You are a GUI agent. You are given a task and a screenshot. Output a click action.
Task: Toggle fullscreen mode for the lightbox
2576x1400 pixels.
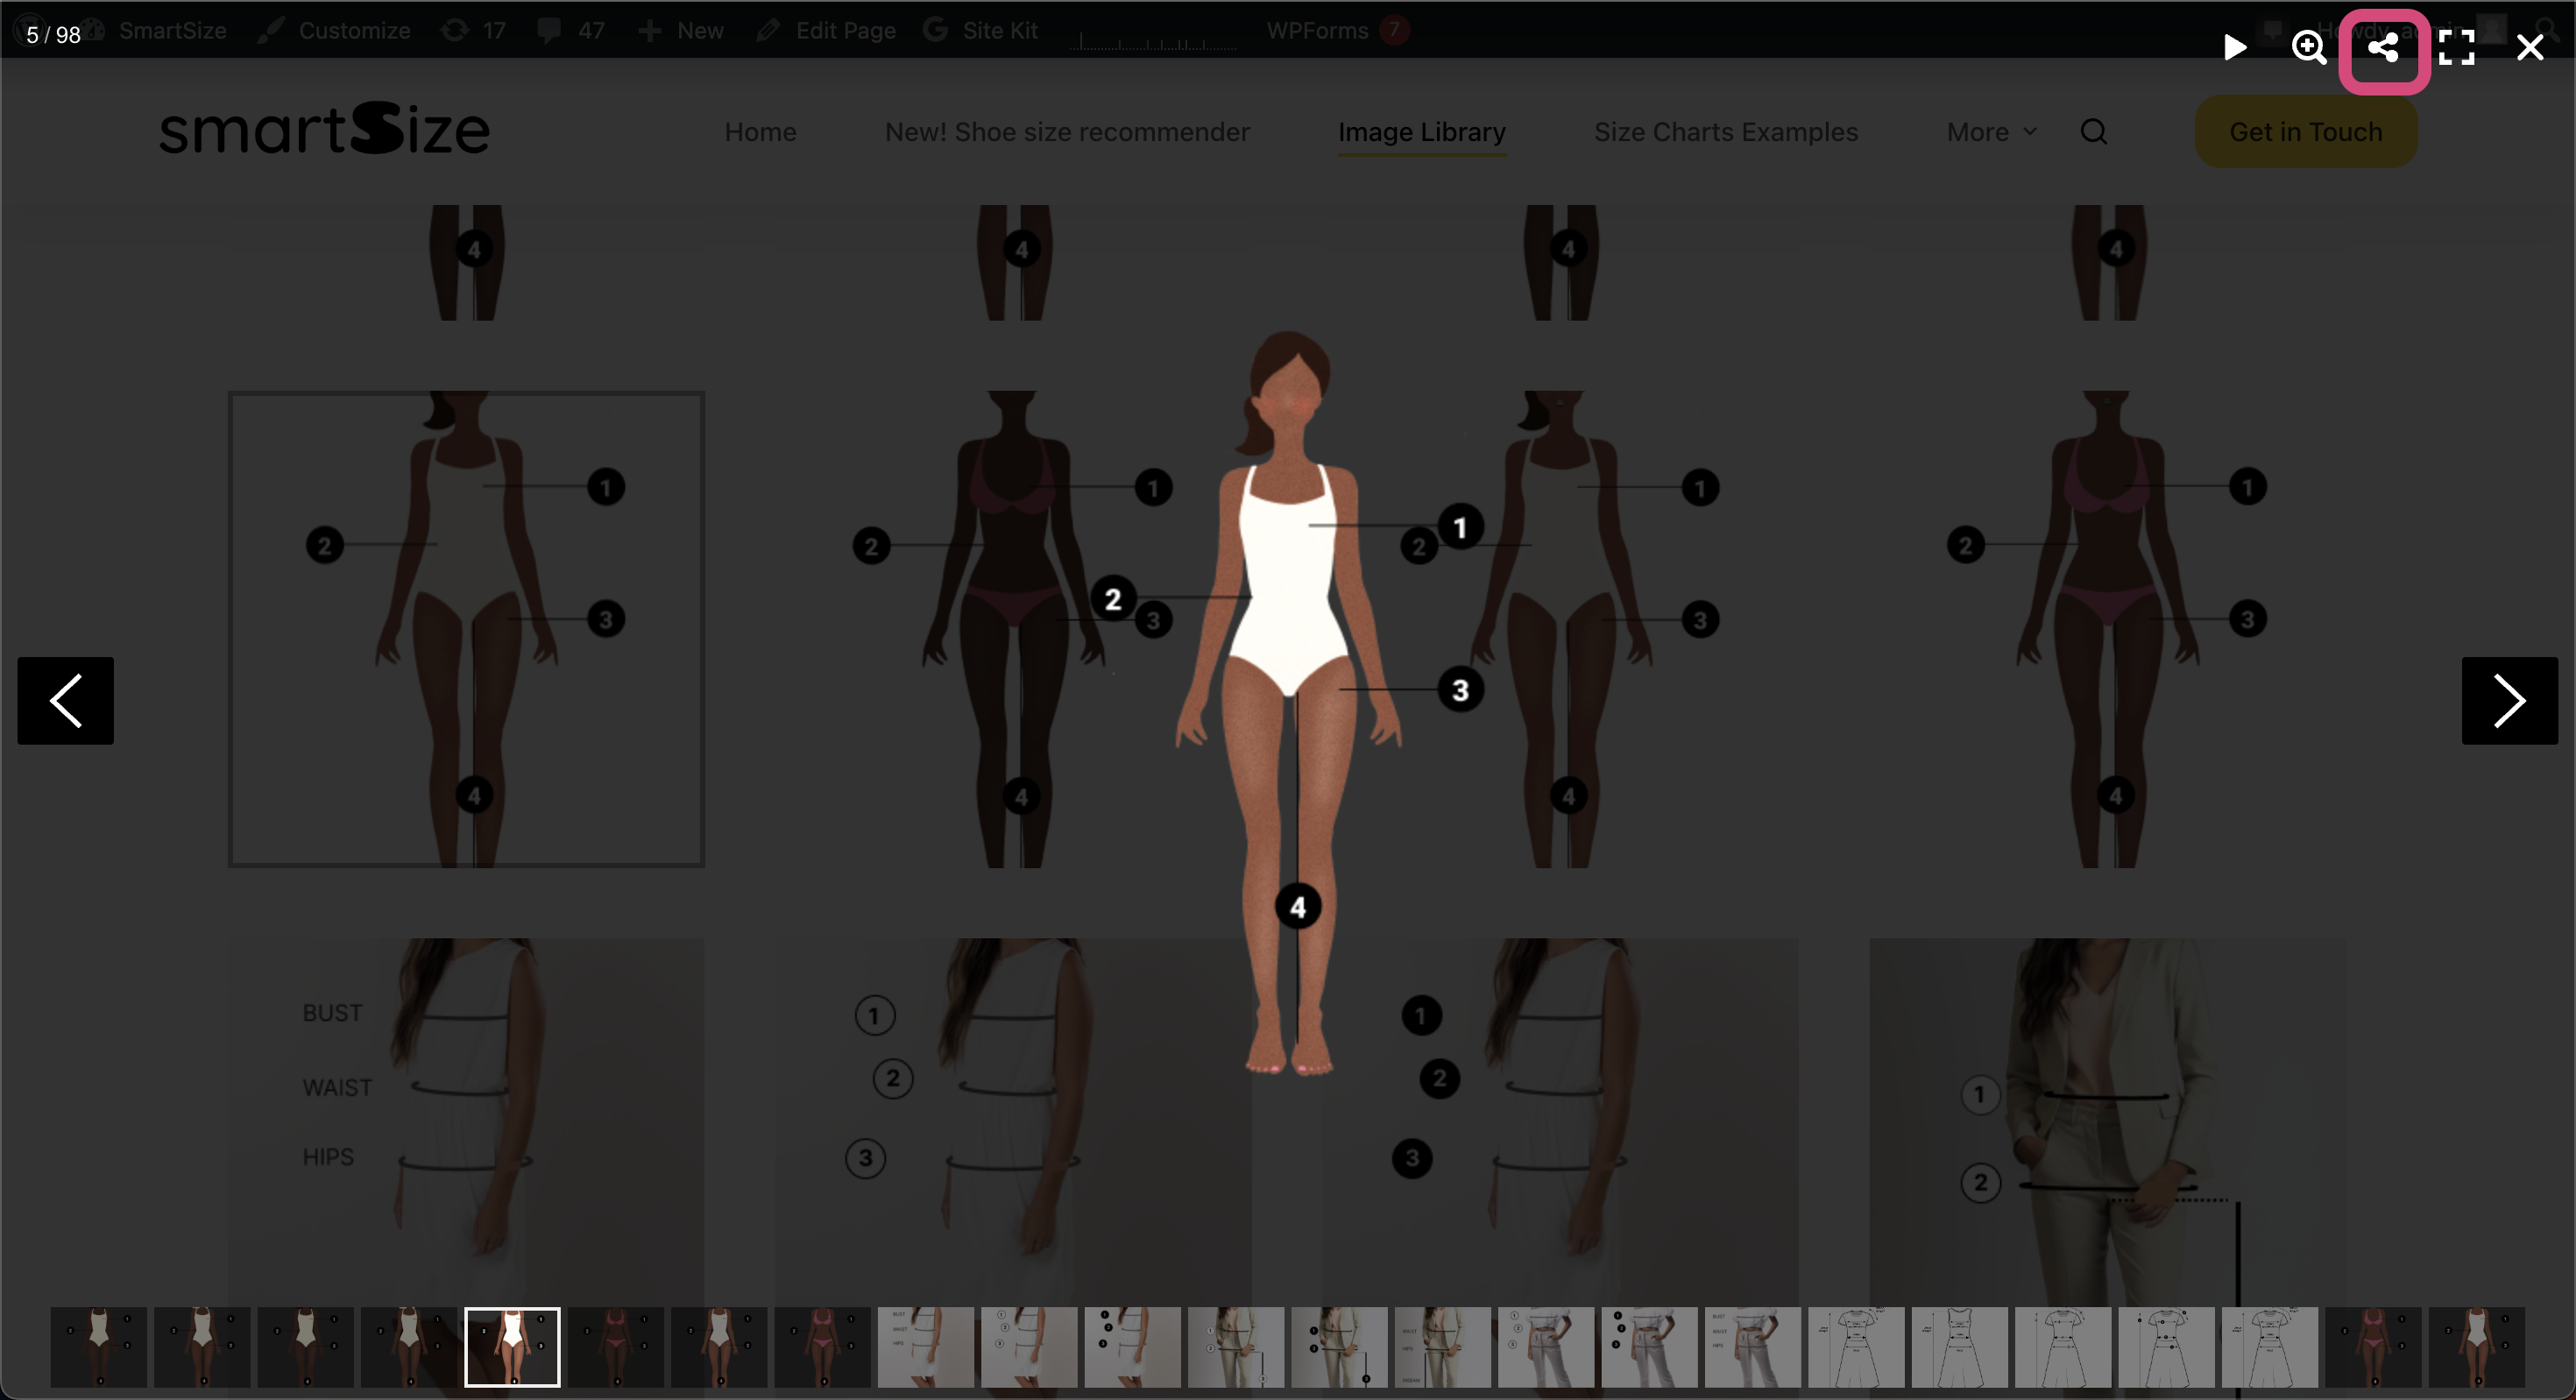click(2457, 47)
